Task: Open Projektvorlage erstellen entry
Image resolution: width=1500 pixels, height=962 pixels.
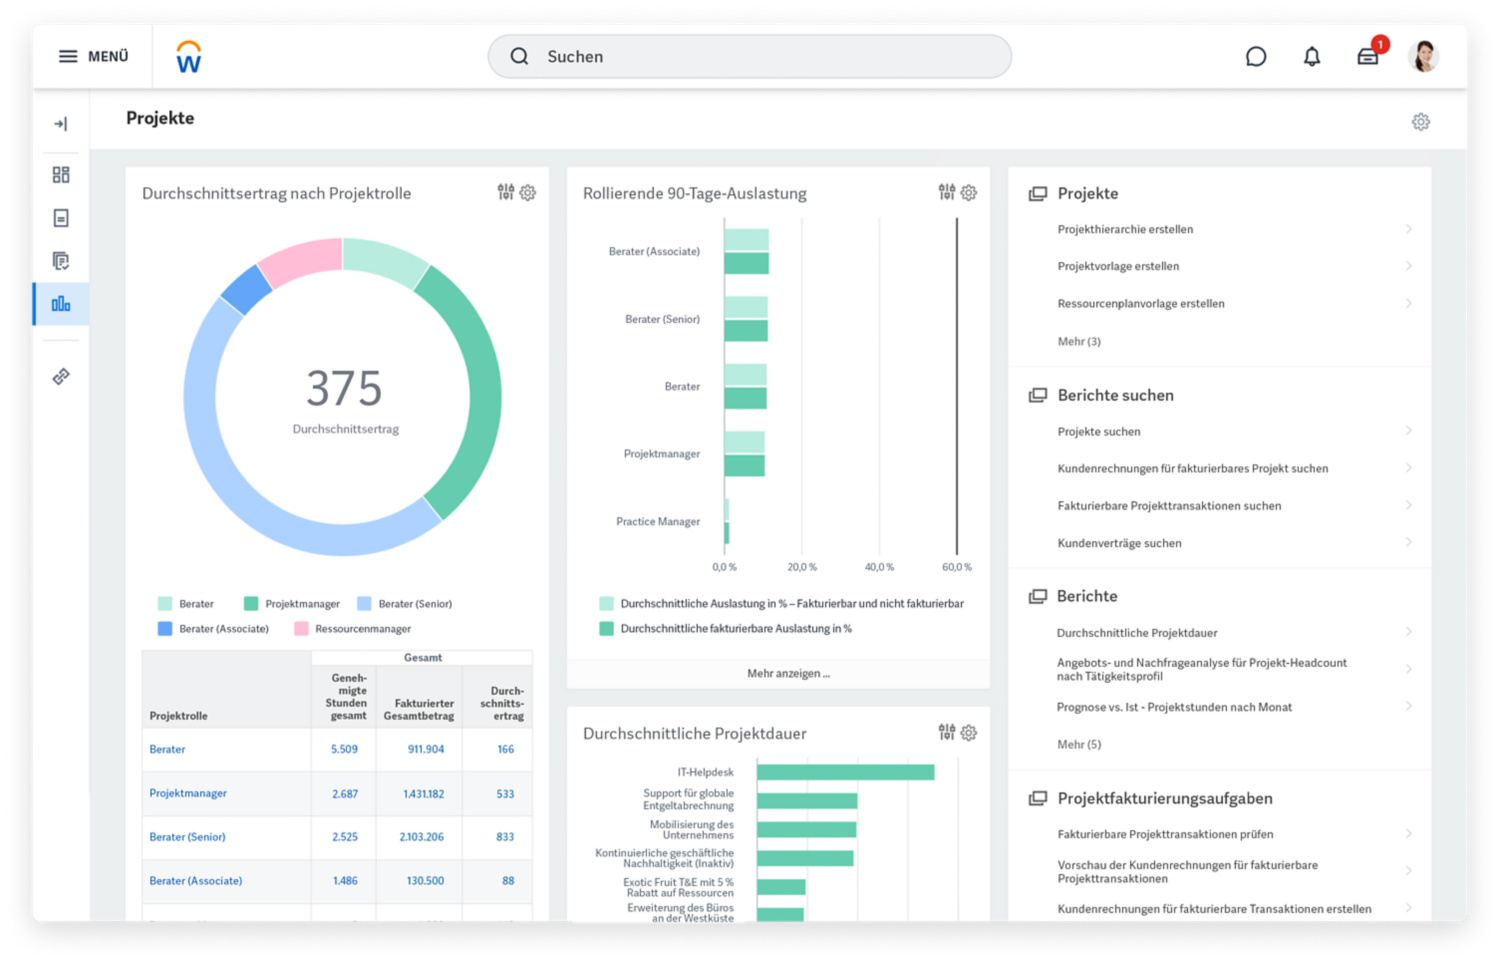Action: [1118, 266]
